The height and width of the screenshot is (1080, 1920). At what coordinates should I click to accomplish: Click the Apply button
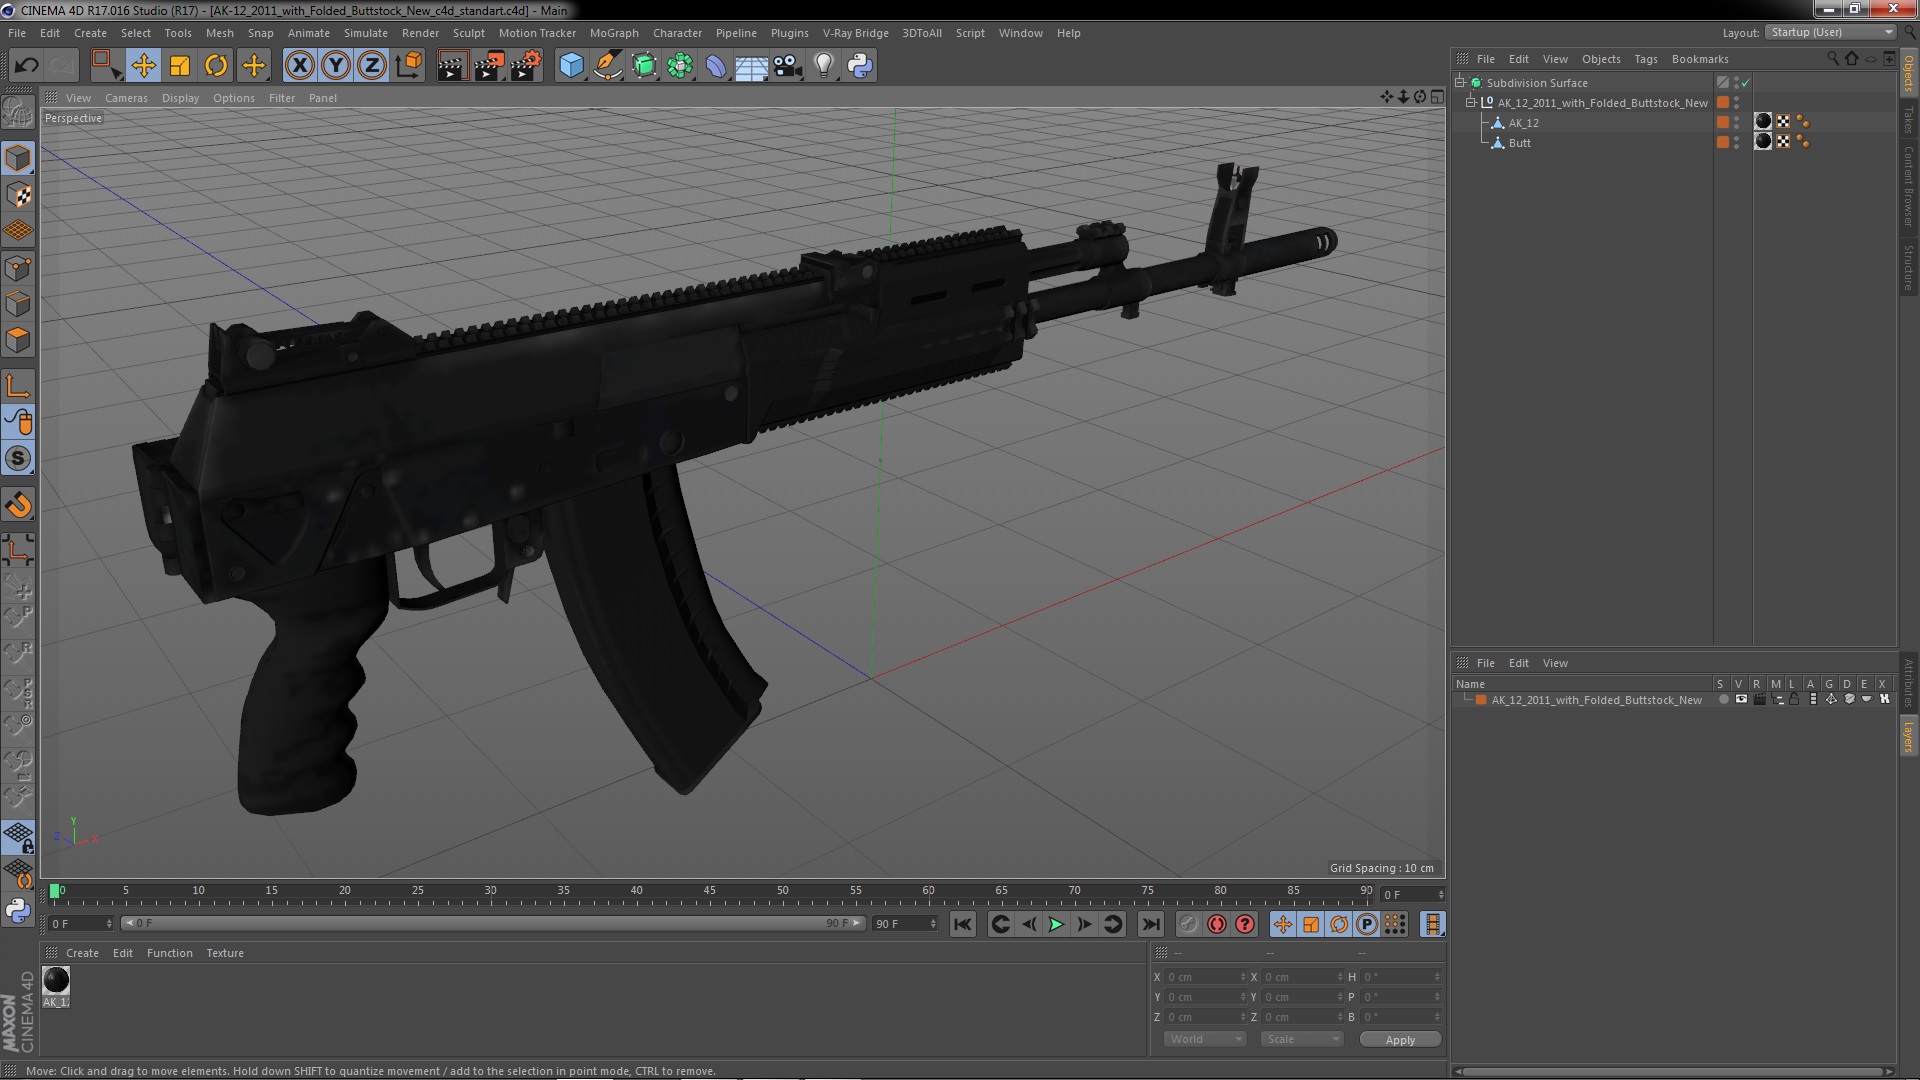click(1400, 1040)
